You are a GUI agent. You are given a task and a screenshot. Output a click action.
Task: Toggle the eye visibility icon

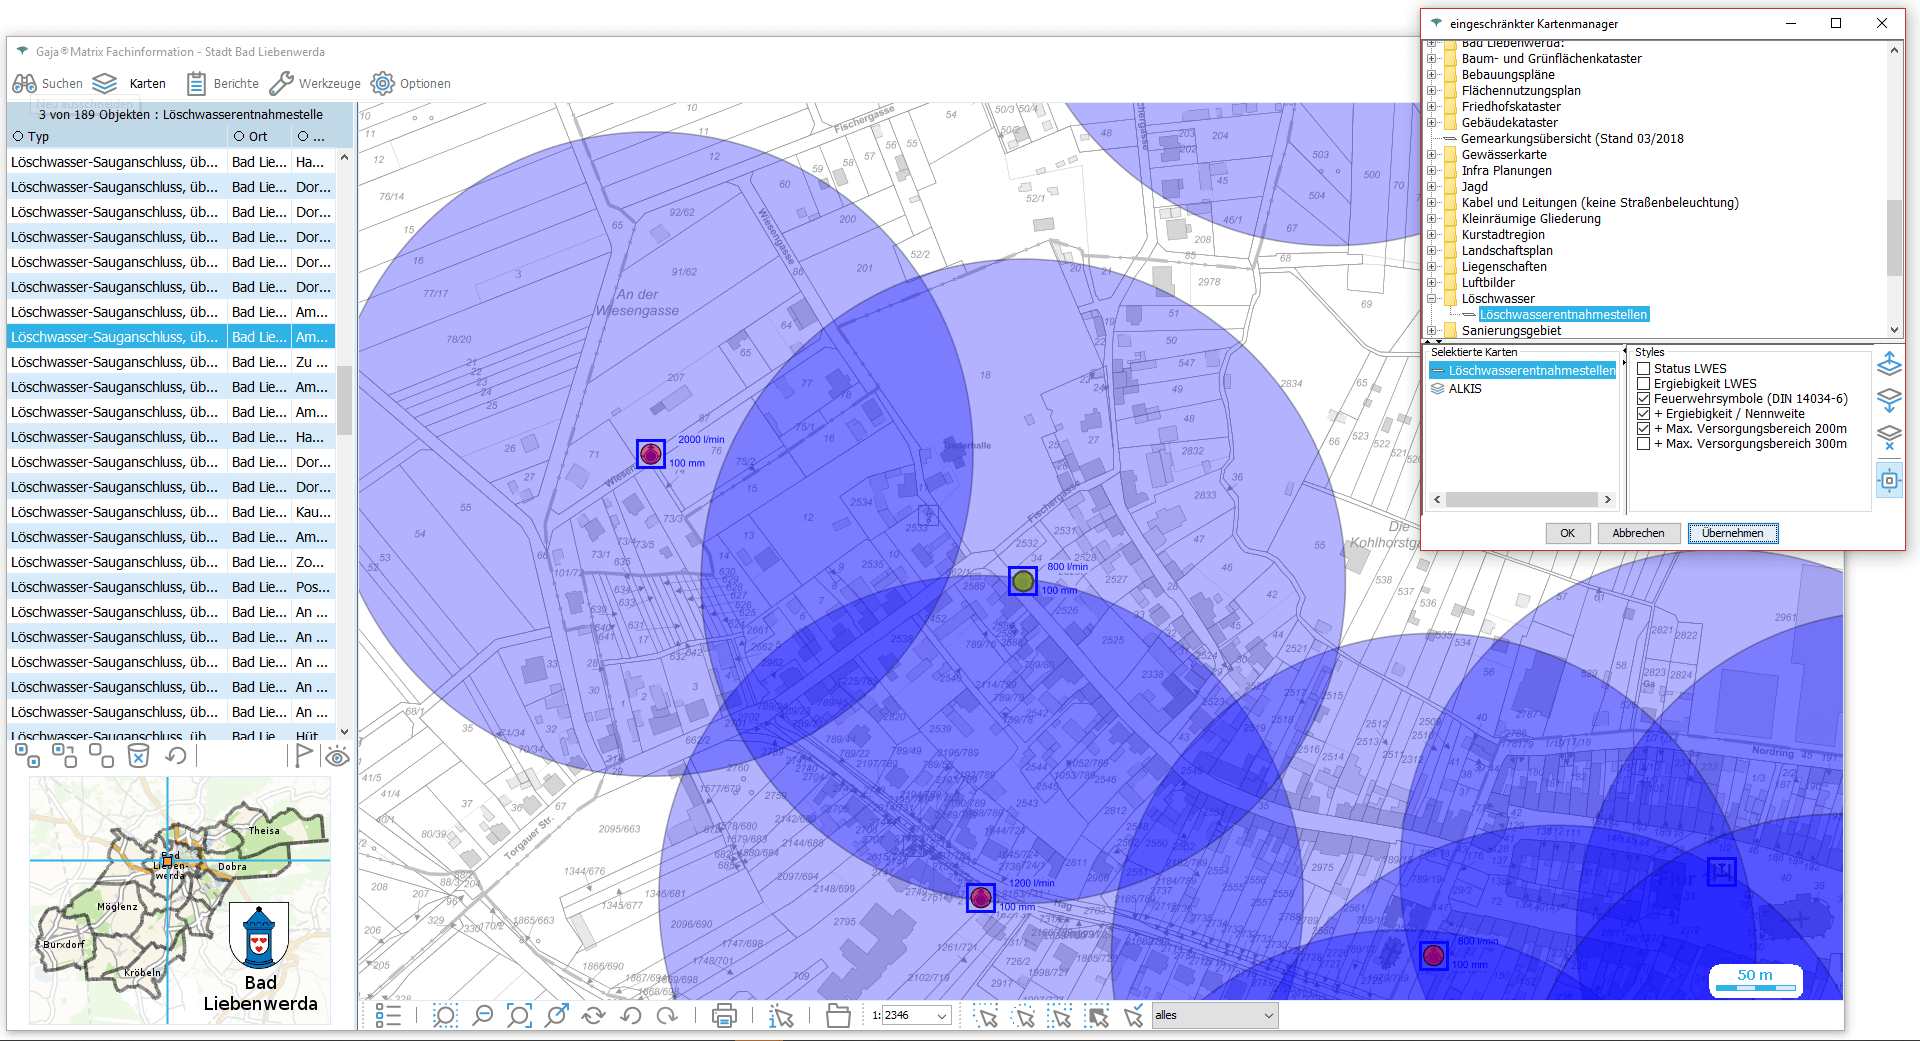pyautogui.click(x=337, y=757)
